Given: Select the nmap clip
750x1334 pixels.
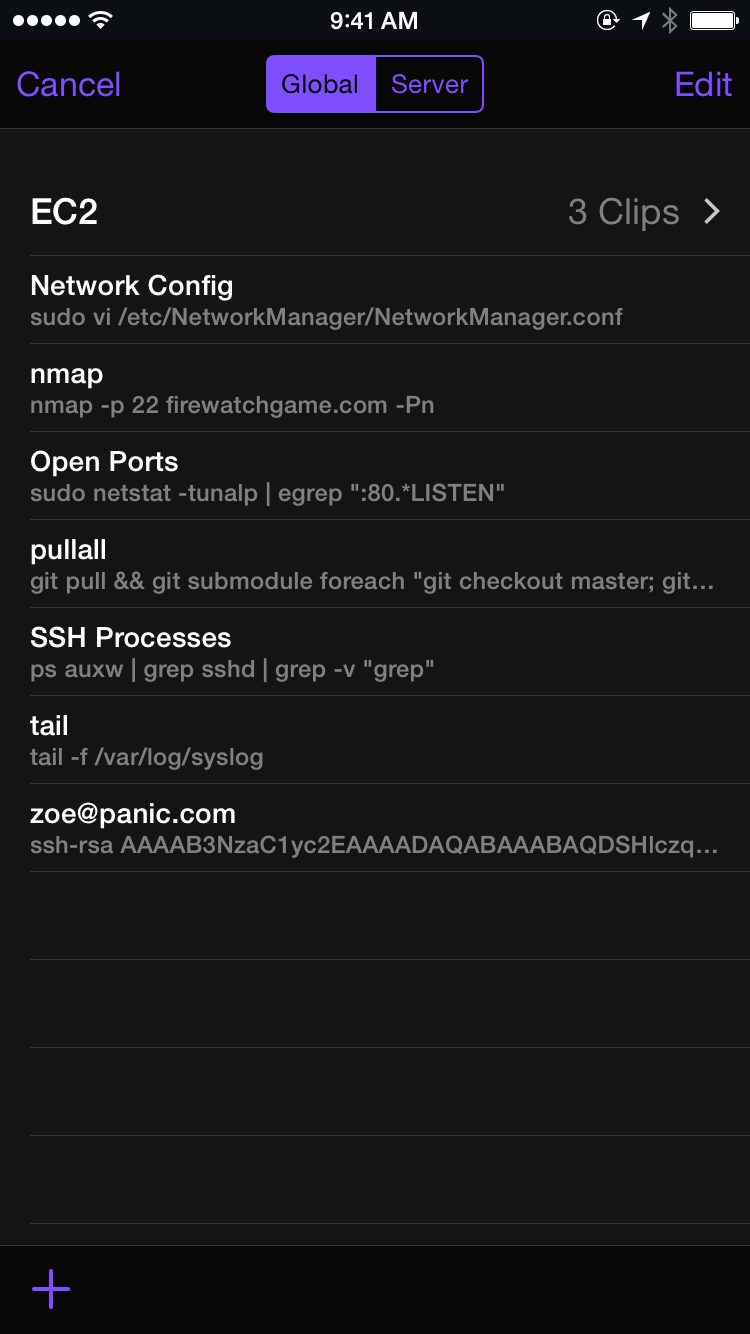Looking at the screenshot, I should (375, 388).
